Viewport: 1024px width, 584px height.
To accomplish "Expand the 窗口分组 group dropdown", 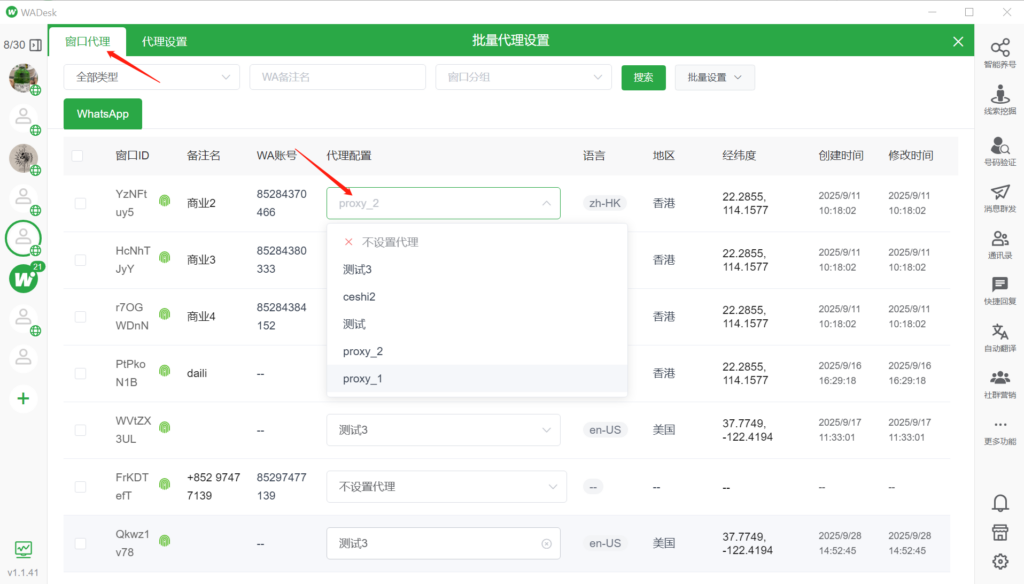I will (x=523, y=77).
